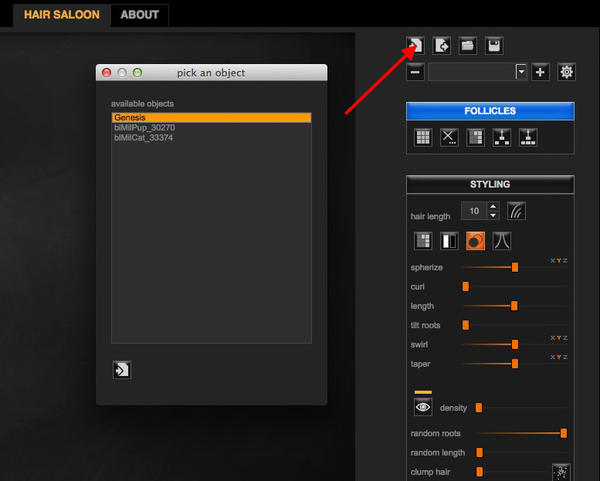
Task: Click the open folder icon
Action: coord(468,46)
